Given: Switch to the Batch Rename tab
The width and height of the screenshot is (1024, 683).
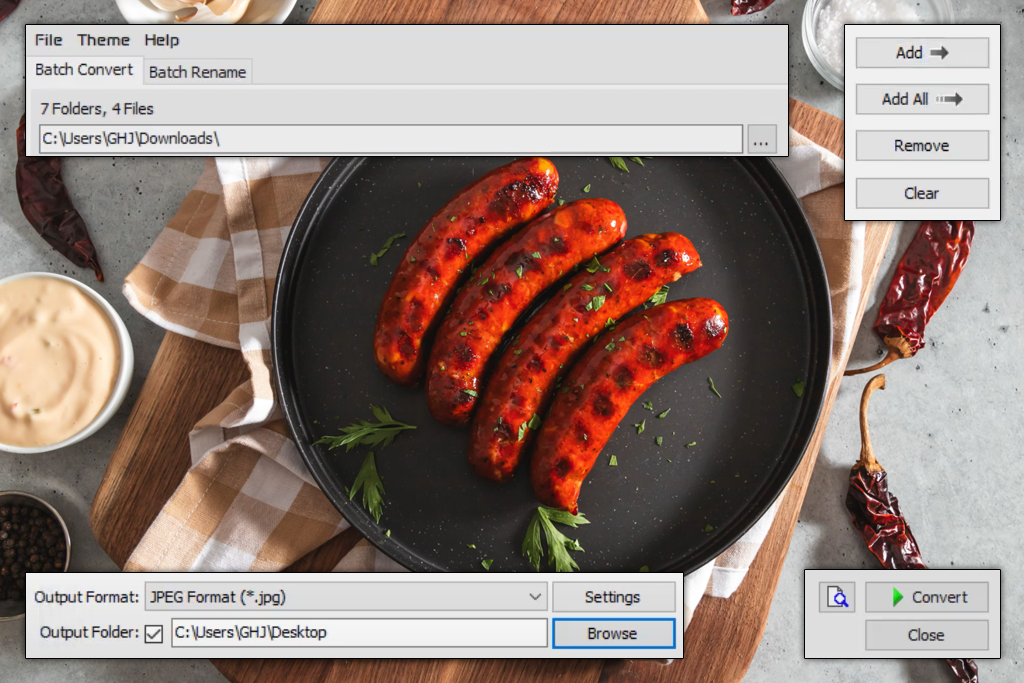Looking at the screenshot, I should pyautogui.click(x=197, y=72).
